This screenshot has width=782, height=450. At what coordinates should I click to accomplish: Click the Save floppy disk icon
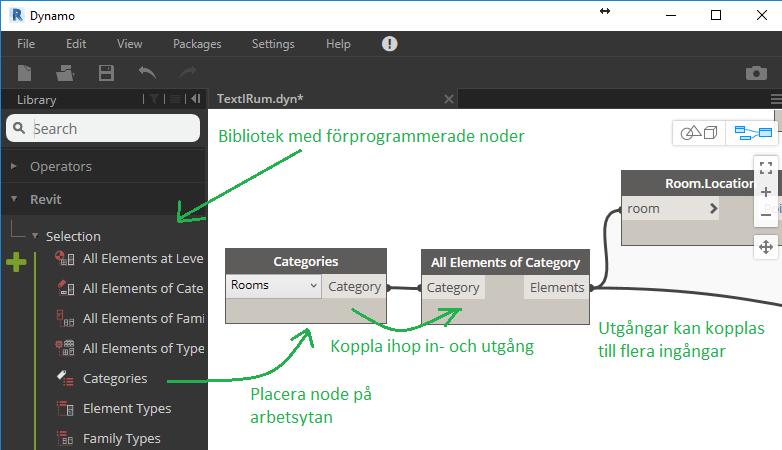106,73
